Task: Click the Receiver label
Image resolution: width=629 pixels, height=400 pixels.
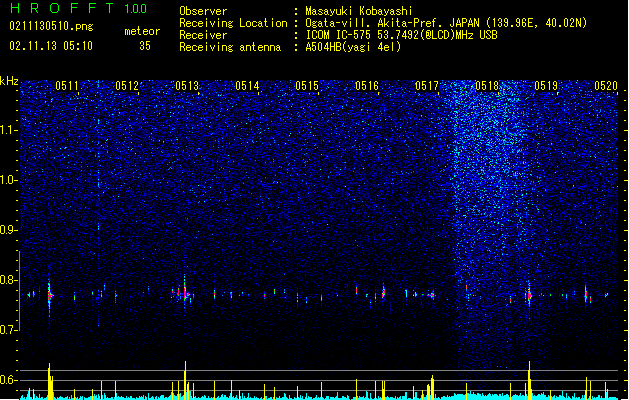Action: click(203, 35)
